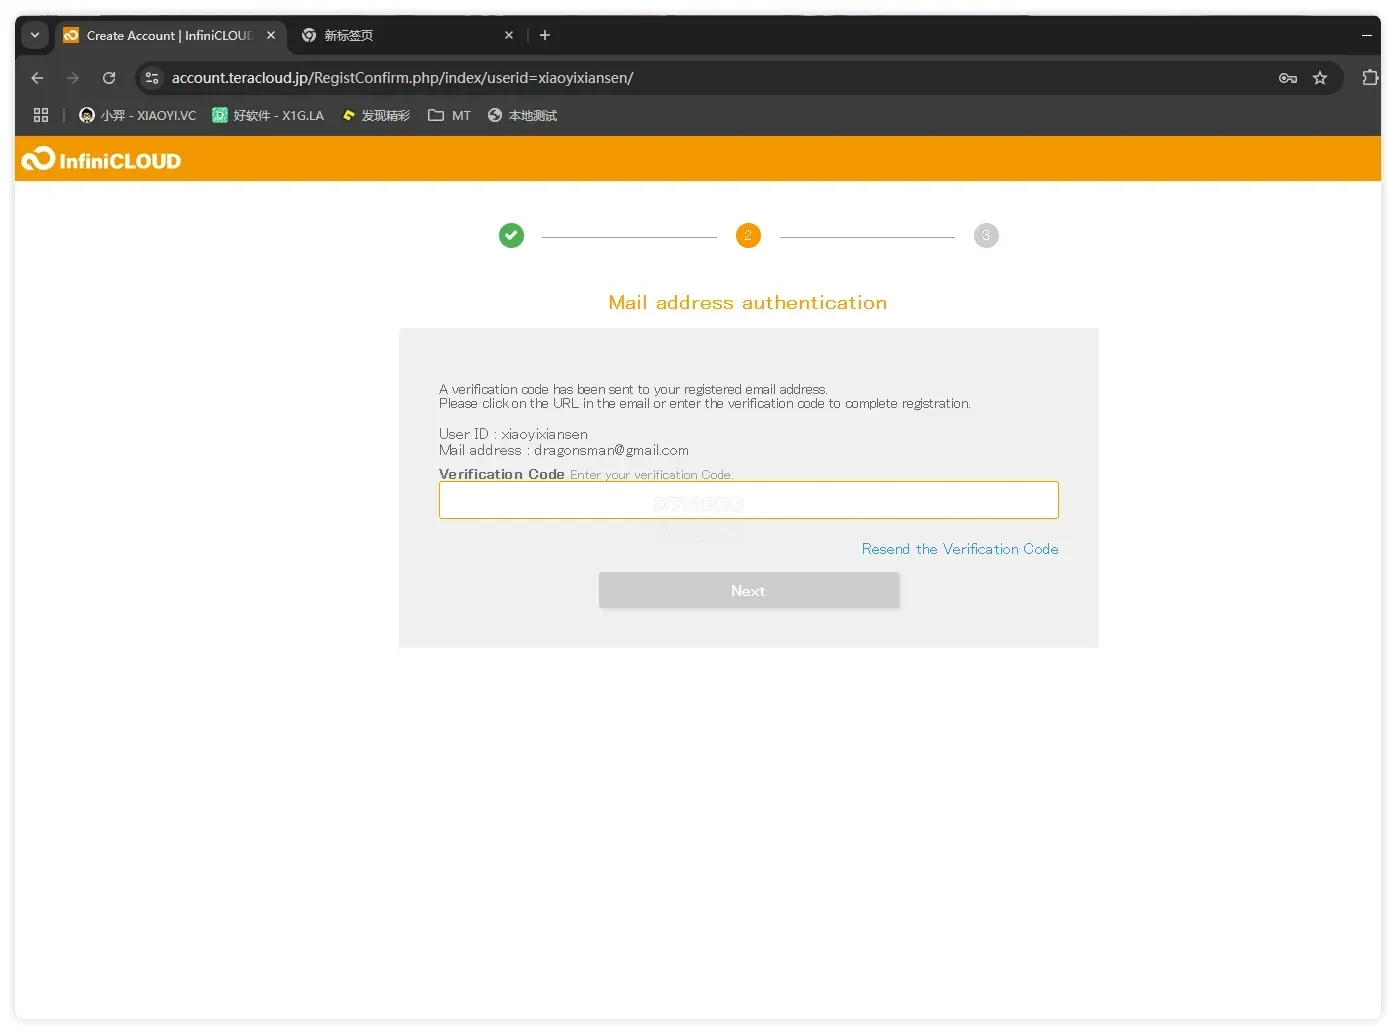Select the Verification Code label

point(502,474)
